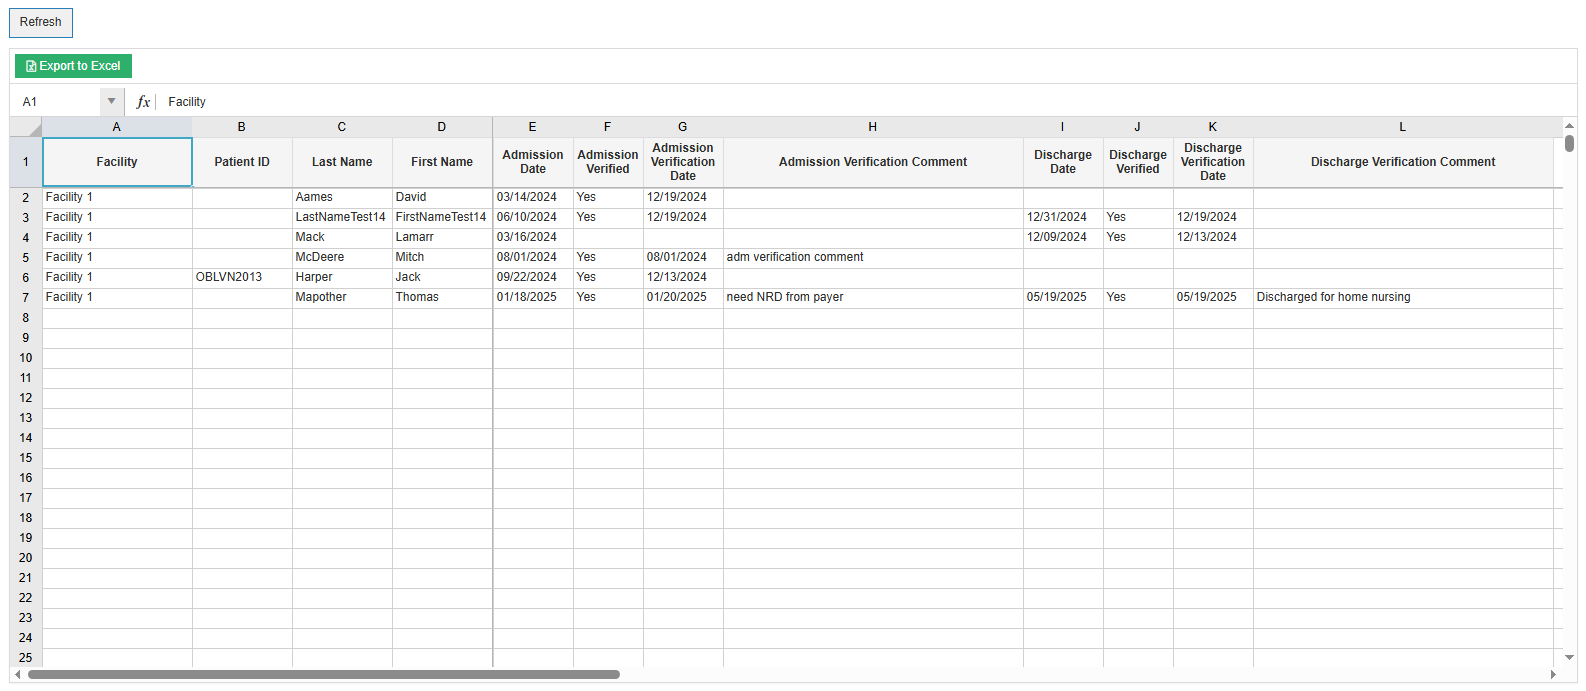The image size is (1586, 691).
Task: Click the Refresh button
Action: (x=41, y=22)
